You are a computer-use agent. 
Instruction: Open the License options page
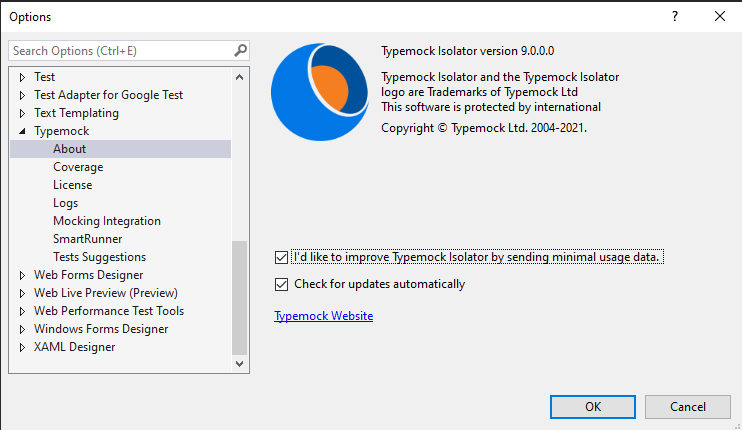[72, 185]
